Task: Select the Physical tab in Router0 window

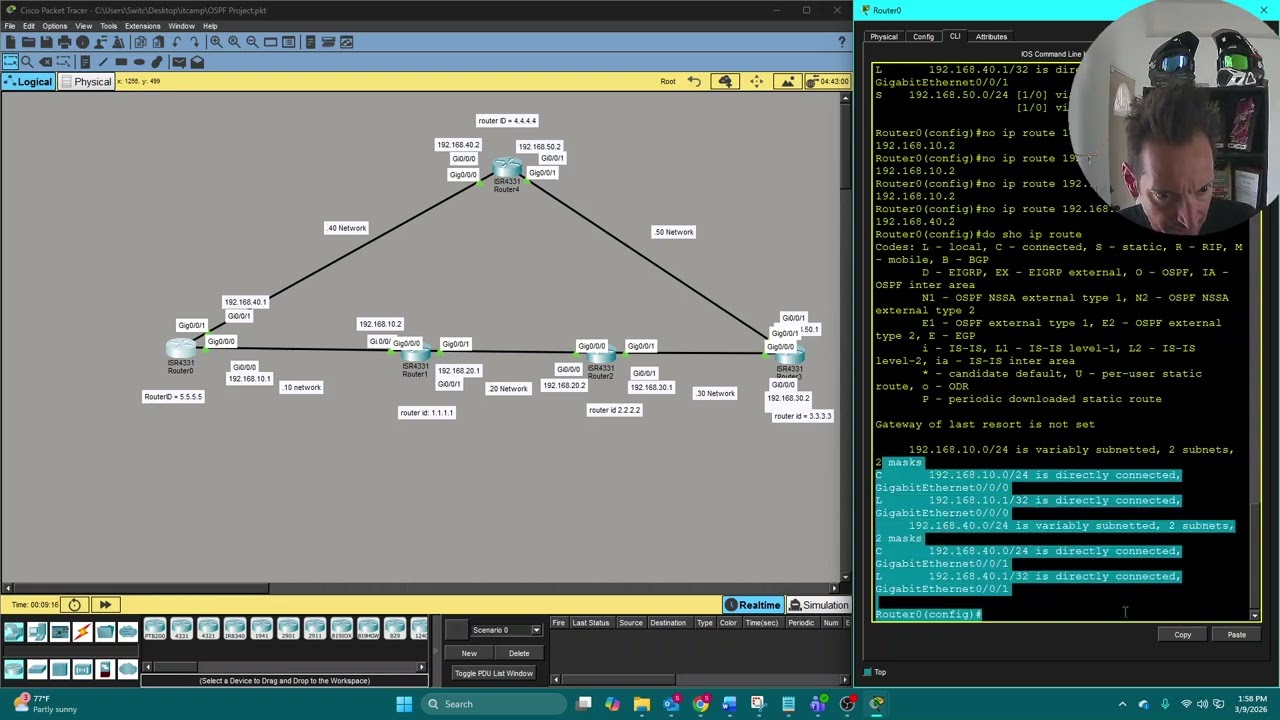Action: (x=884, y=37)
